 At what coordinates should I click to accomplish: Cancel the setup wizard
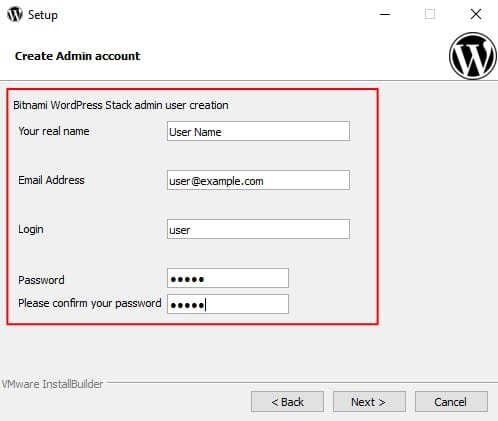(451, 402)
